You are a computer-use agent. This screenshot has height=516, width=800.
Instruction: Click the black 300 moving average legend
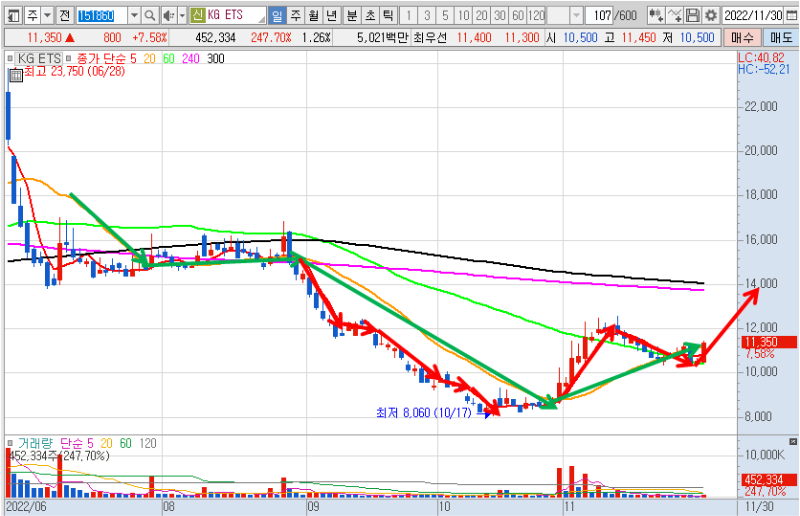pos(216,59)
